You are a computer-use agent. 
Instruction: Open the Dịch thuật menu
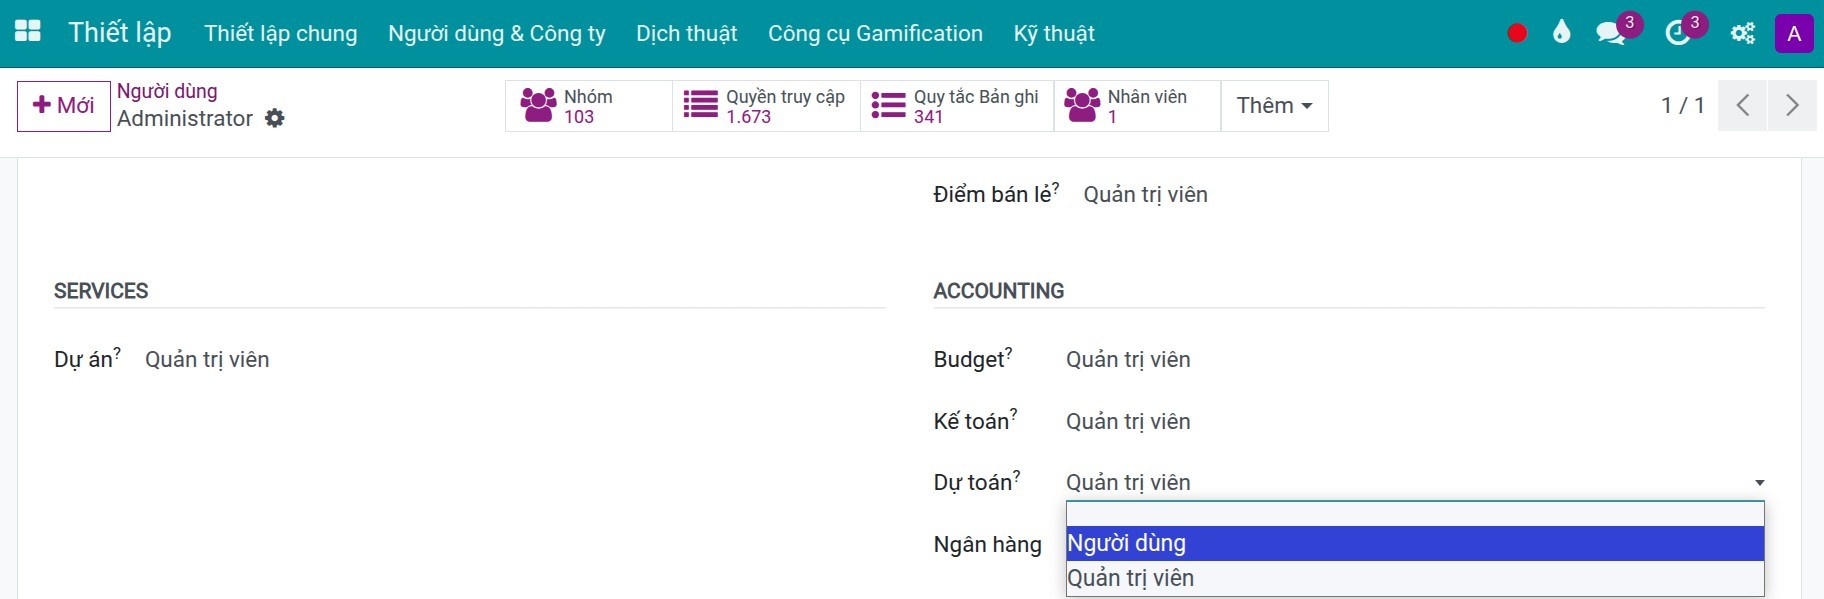click(687, 33)
